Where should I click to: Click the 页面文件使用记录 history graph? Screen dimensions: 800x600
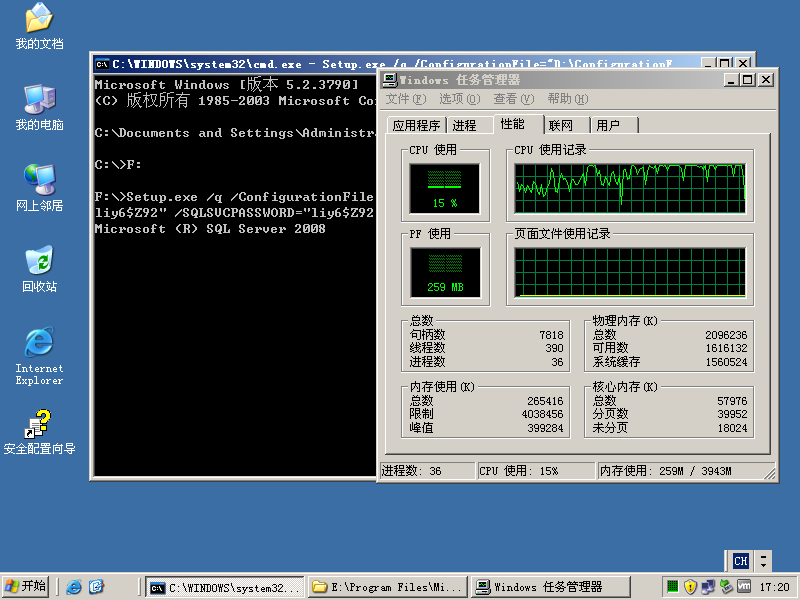click(x=630, y=272)
